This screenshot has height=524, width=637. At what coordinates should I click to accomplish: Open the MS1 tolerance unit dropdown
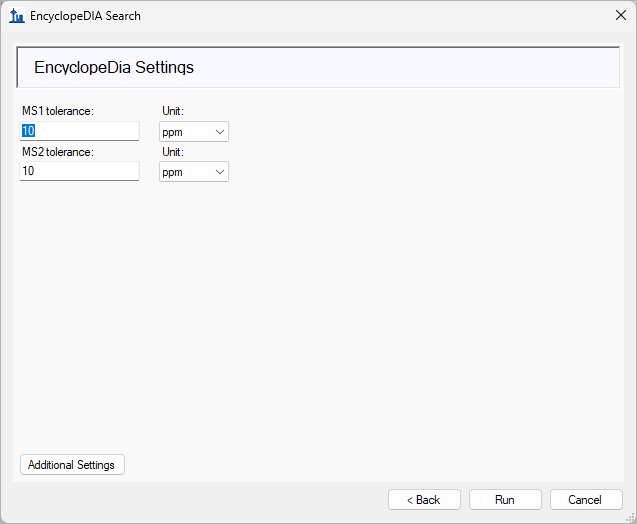point(193,132)
